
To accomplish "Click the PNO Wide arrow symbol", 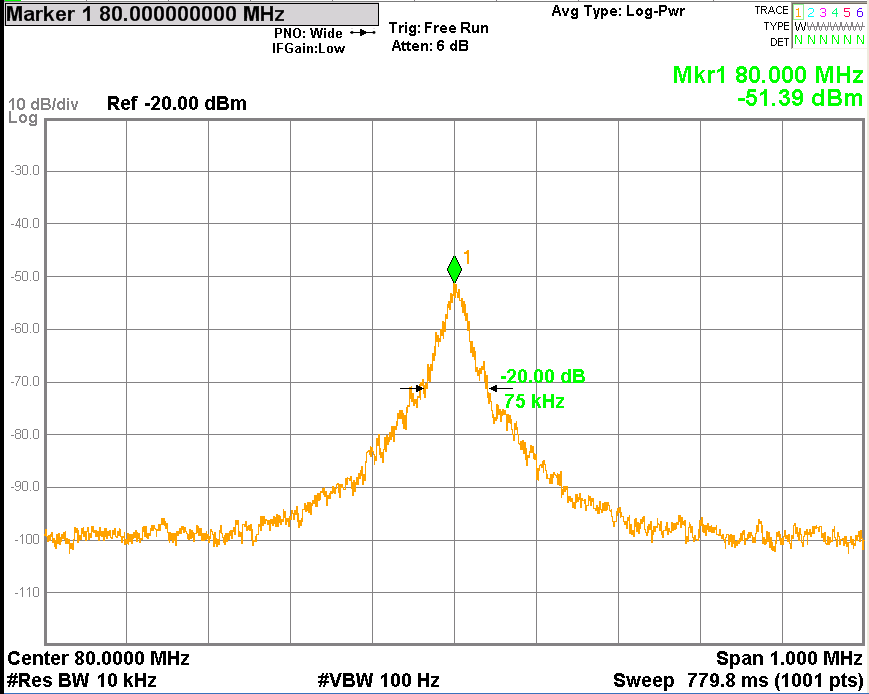I will (362, 33).
